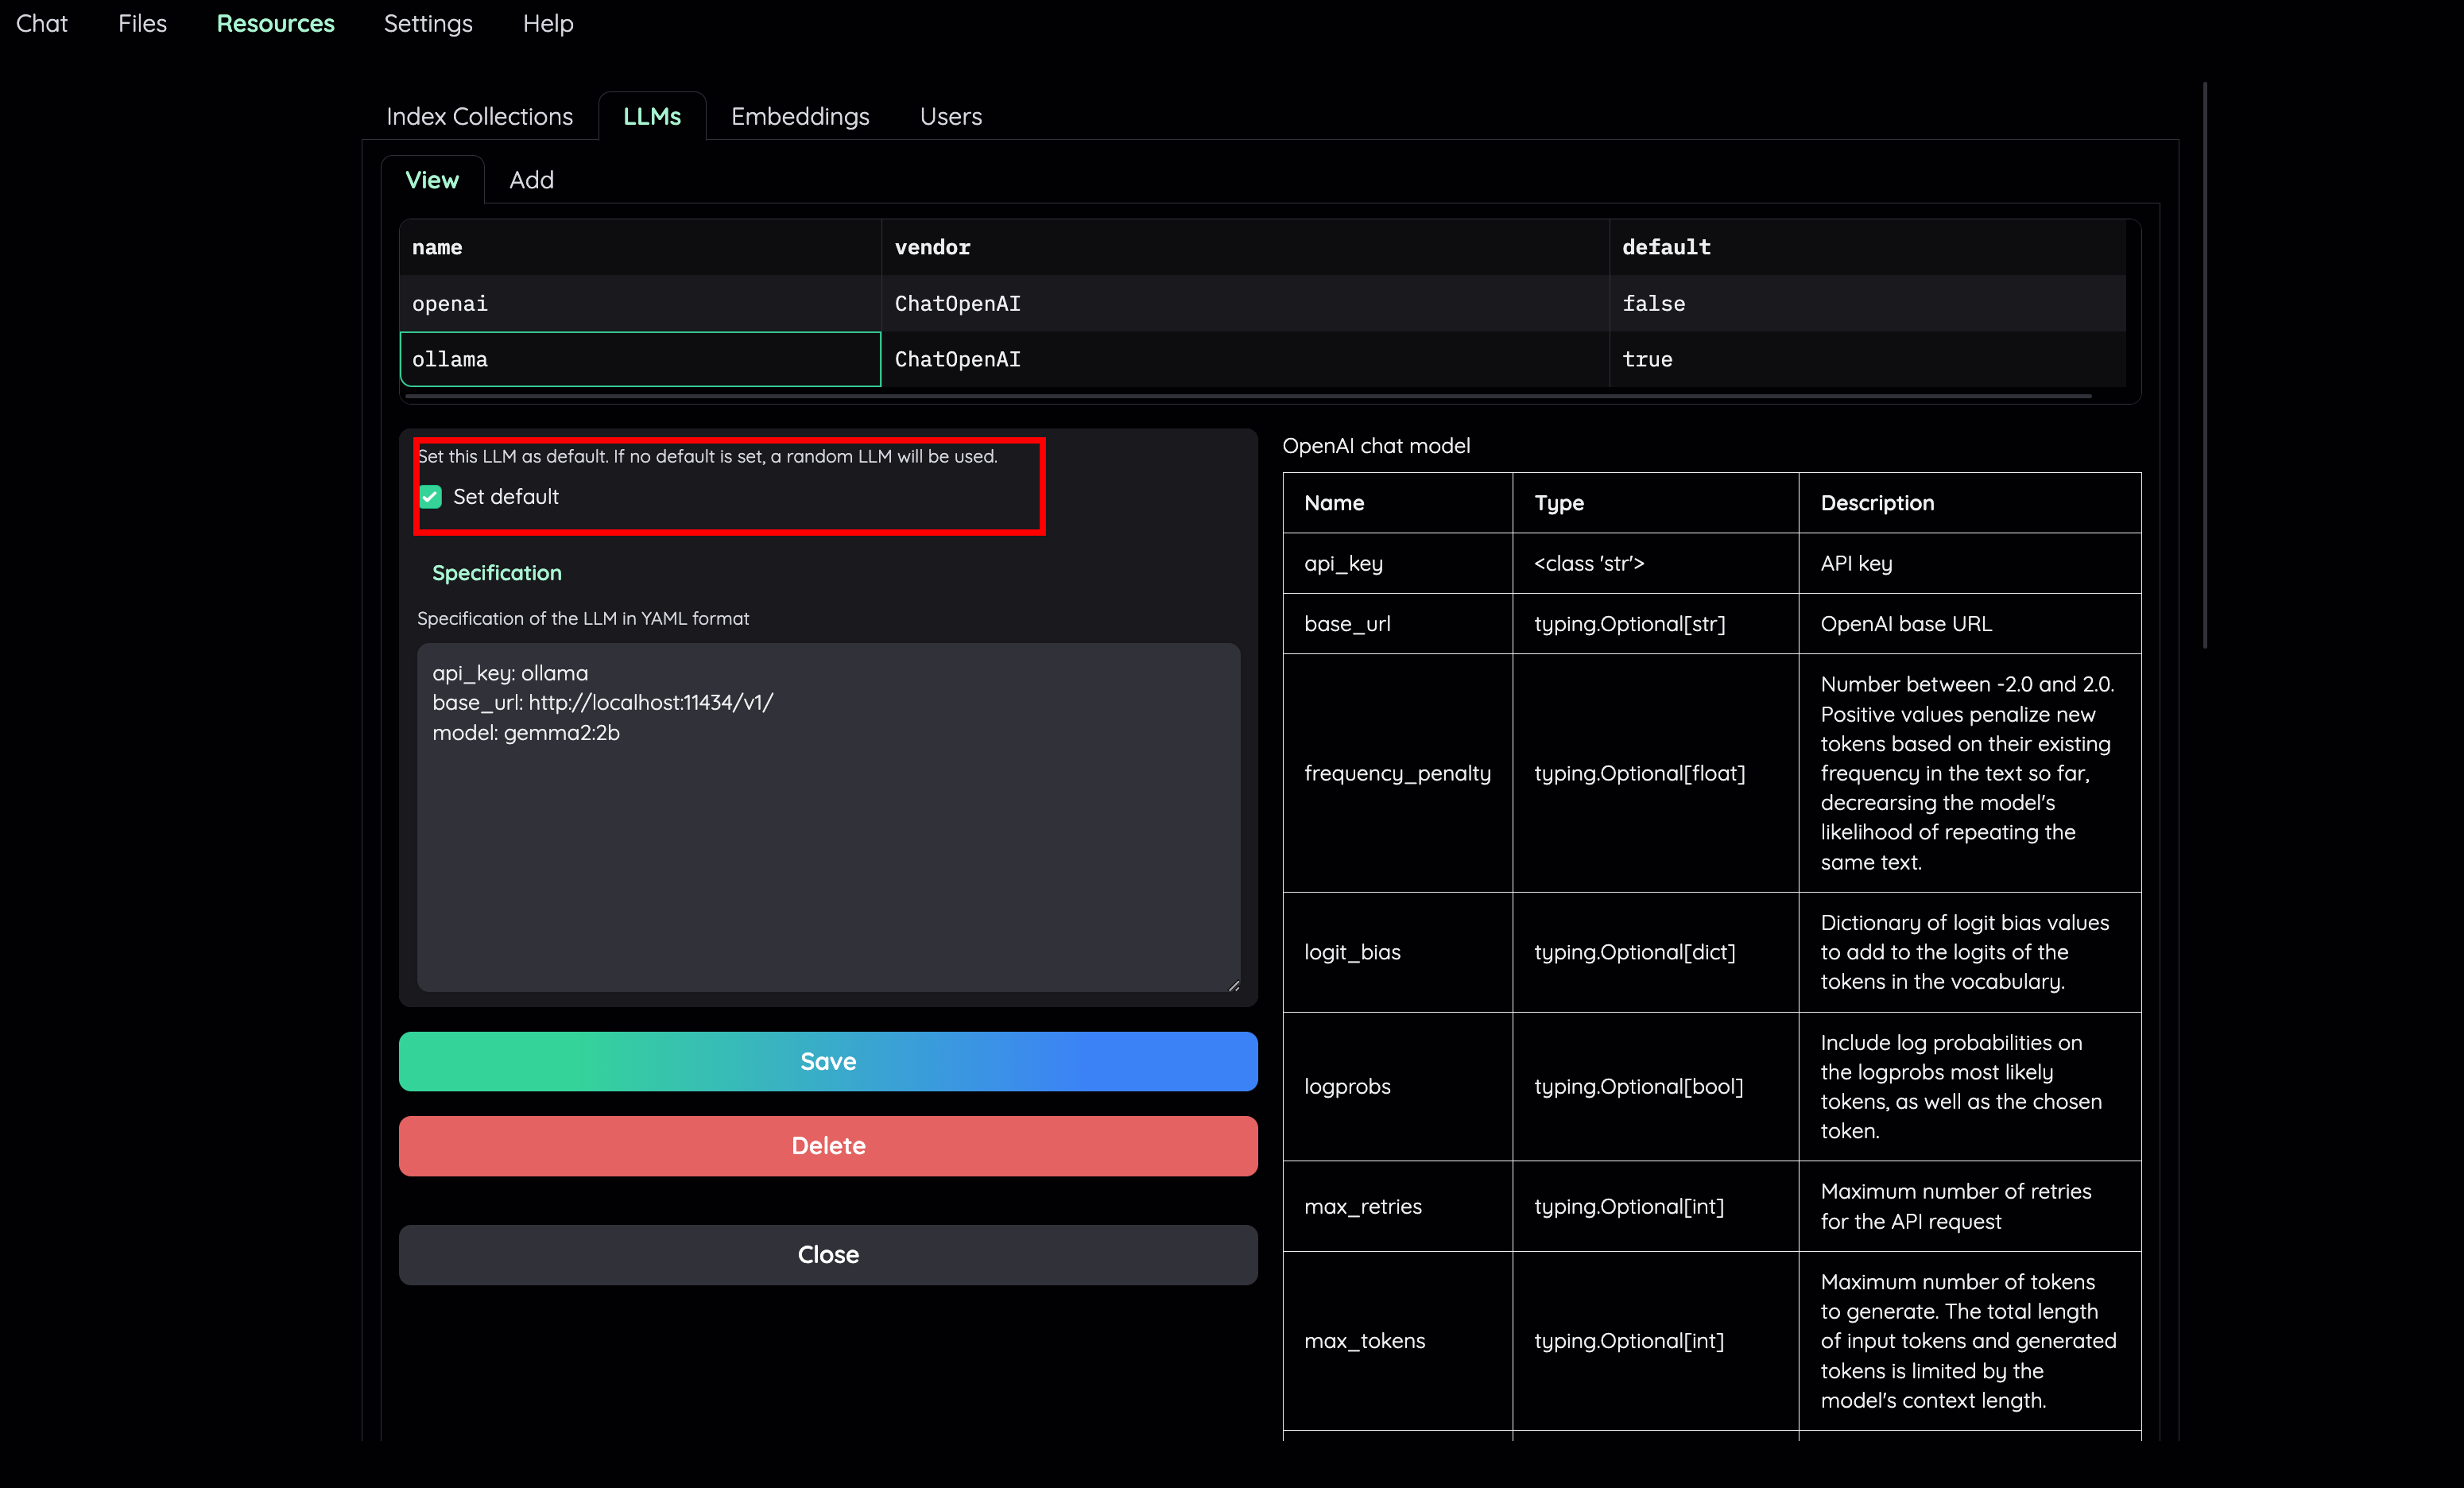This screenshot has width=2464, height=1488.
Task: Uncheck the Set default checkbox
Action: [x=430, y=496]
